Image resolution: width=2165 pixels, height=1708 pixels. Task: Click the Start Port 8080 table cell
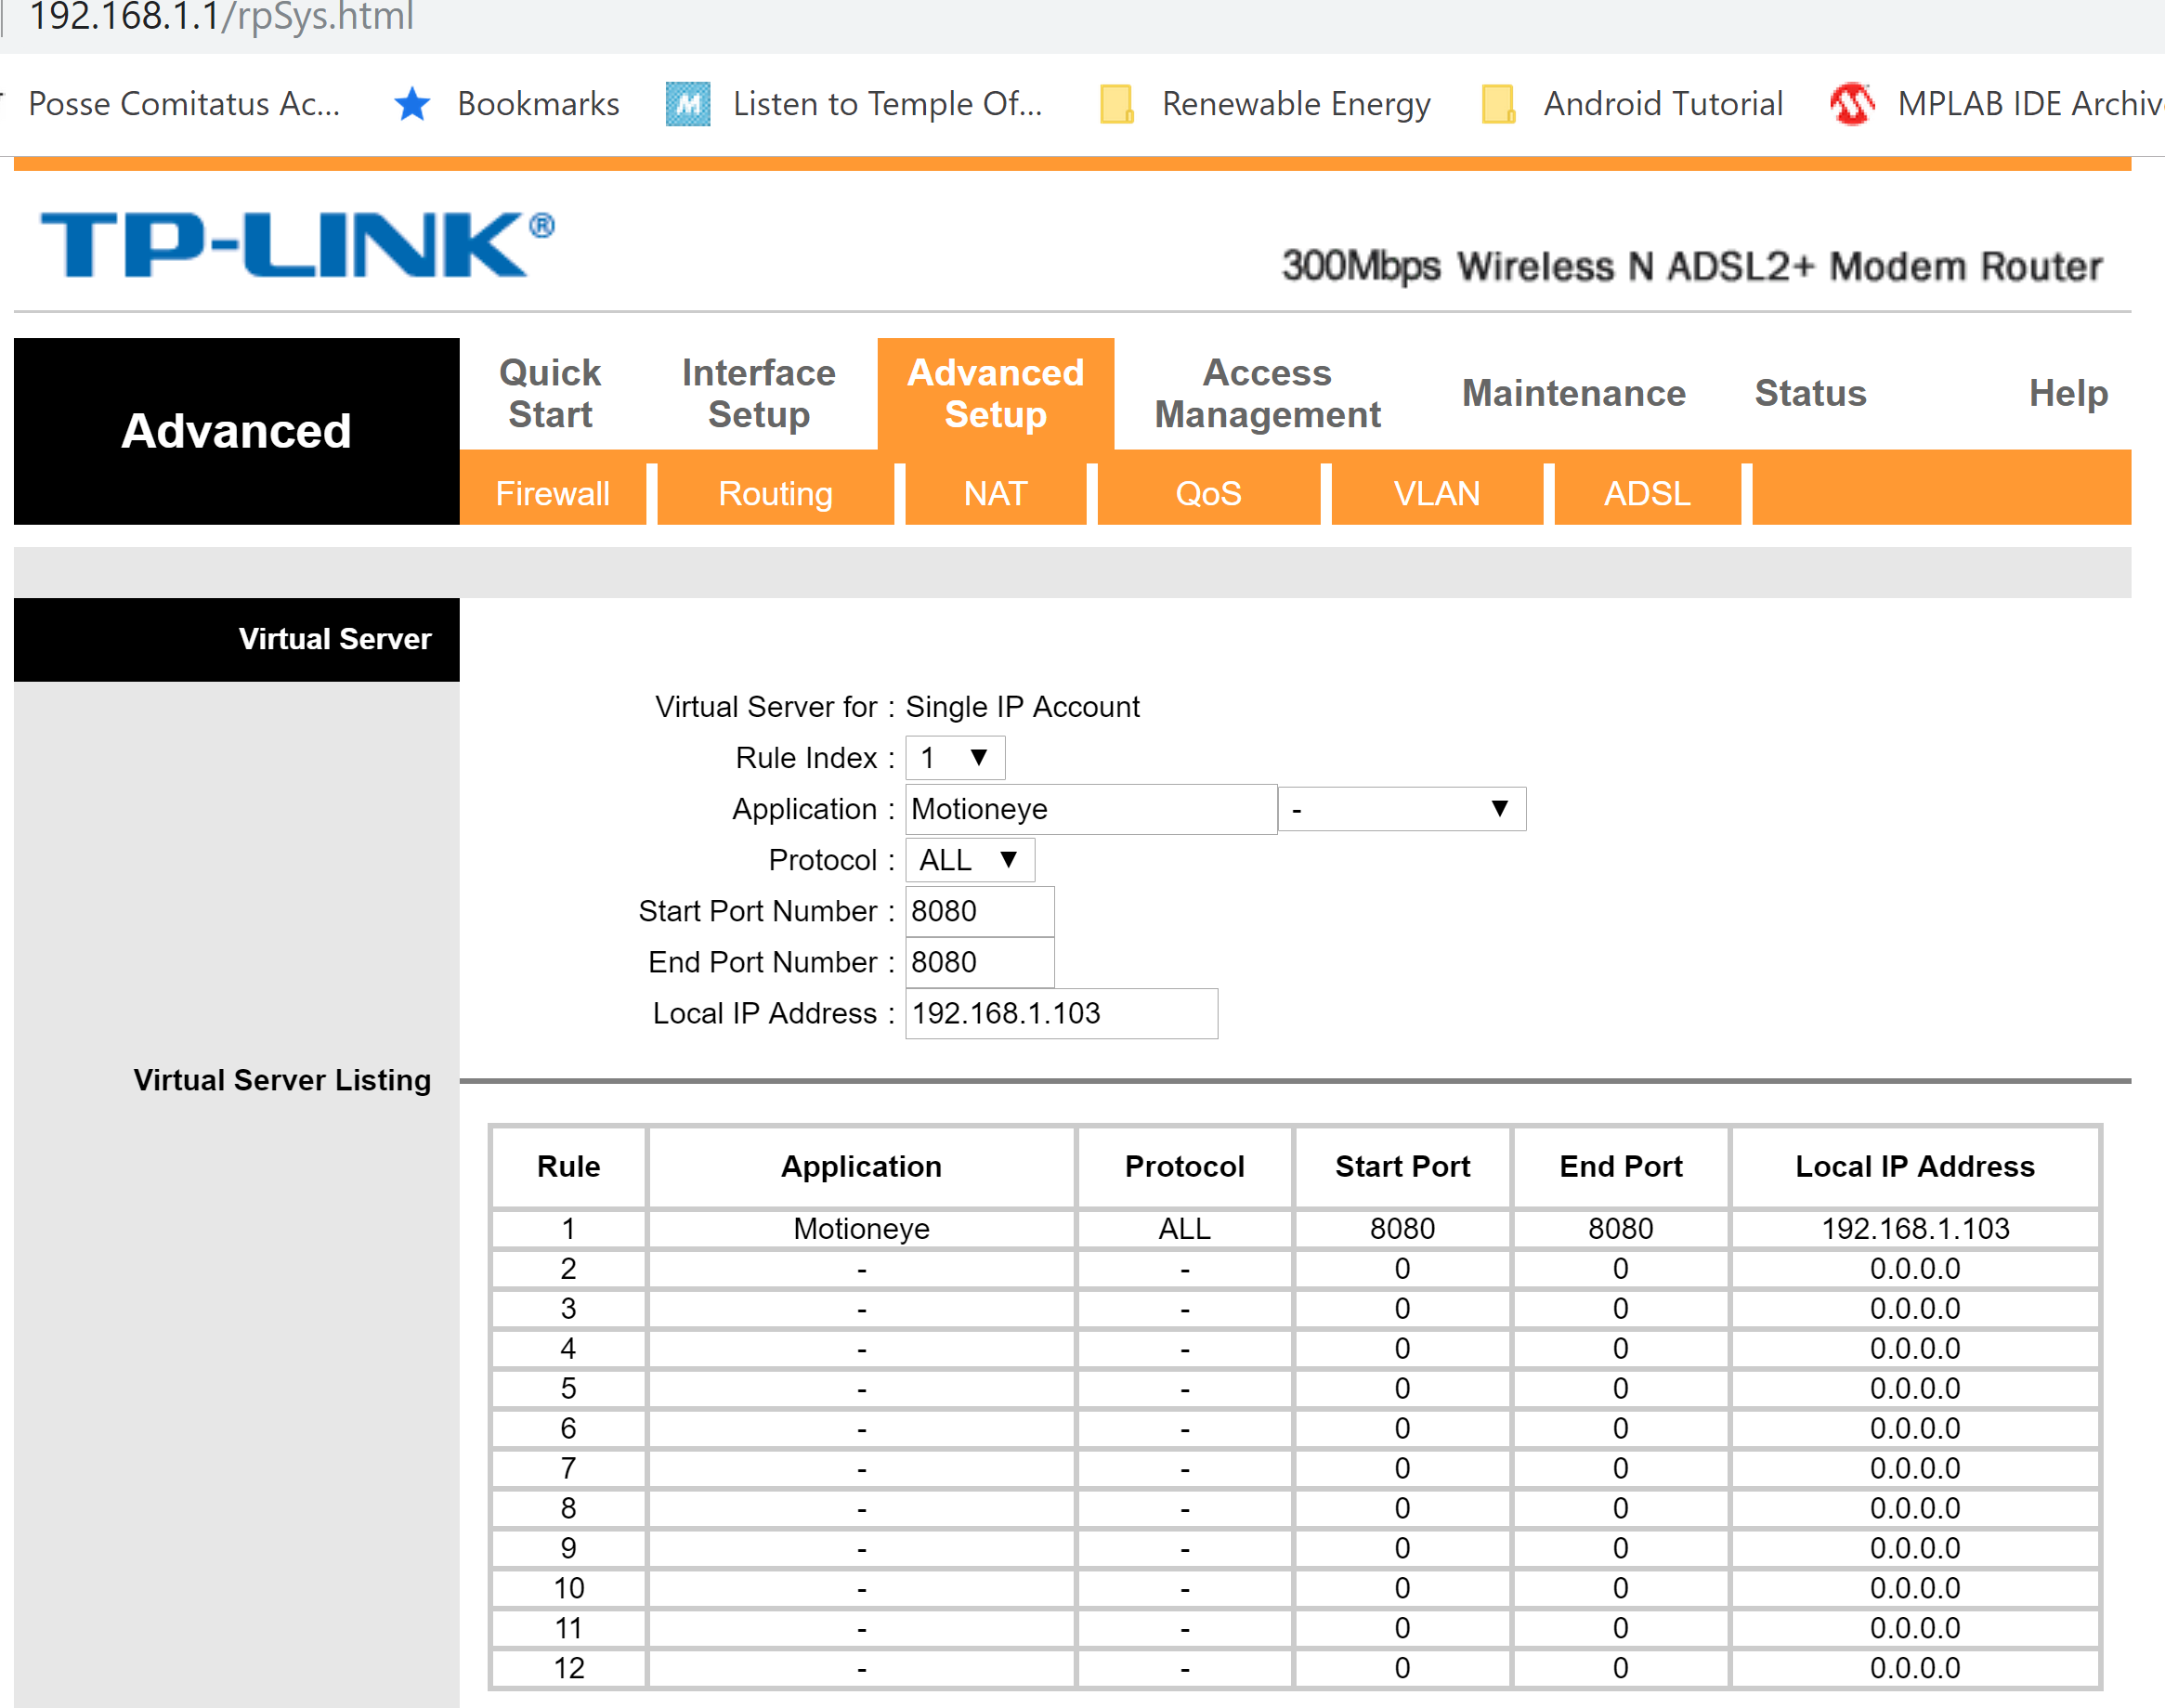(1402, 1228)
